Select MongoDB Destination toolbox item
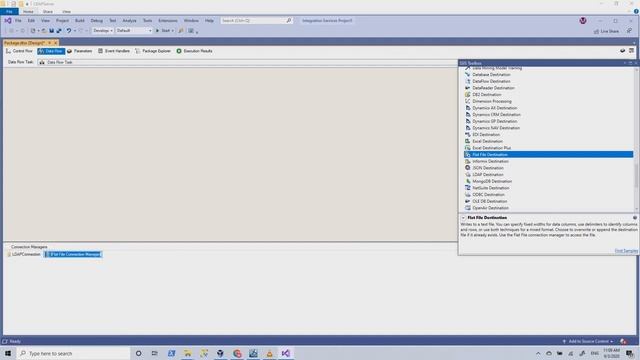 click(492, 181)
